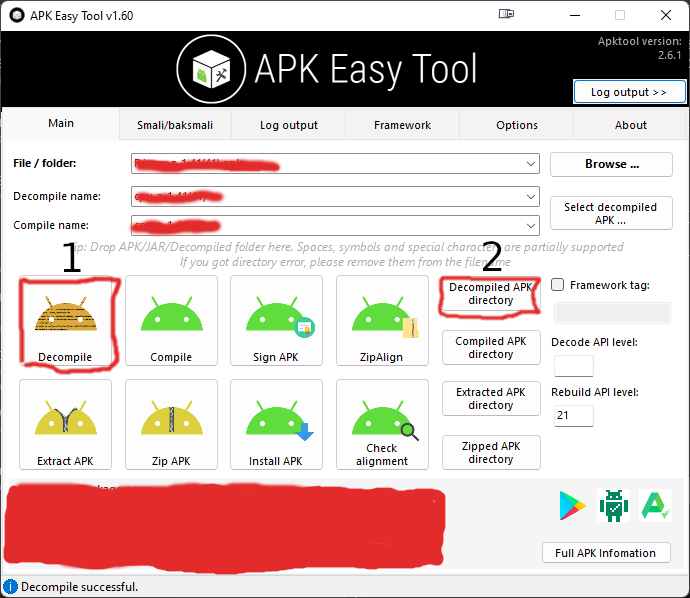Image resolution: width=690 pixels, height=598 pixels.
Task: Run ZipAlign via its android icon
Action: (382, 321)
